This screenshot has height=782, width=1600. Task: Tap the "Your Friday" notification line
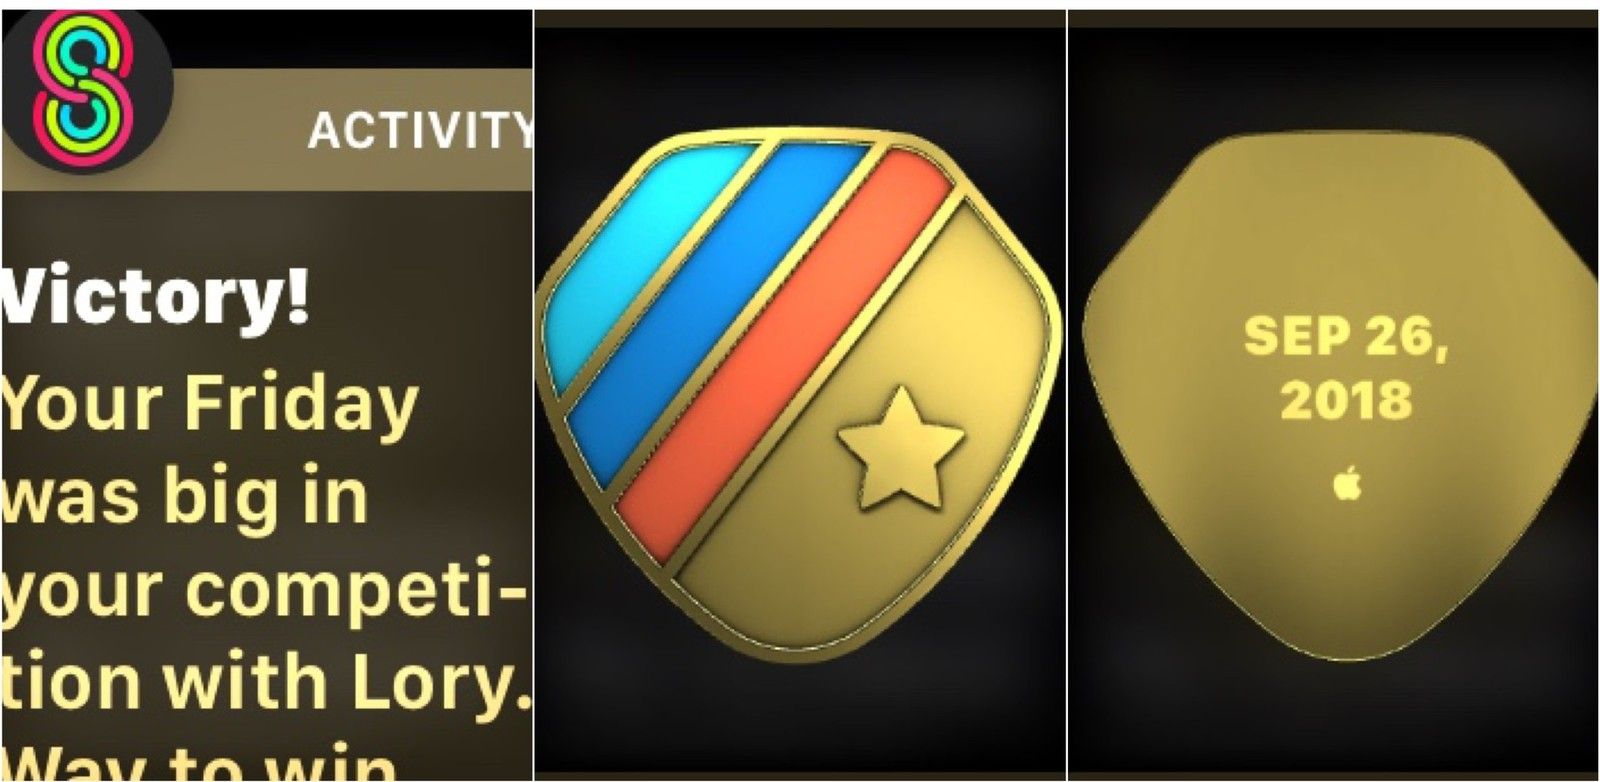click(x=209, y=405)
